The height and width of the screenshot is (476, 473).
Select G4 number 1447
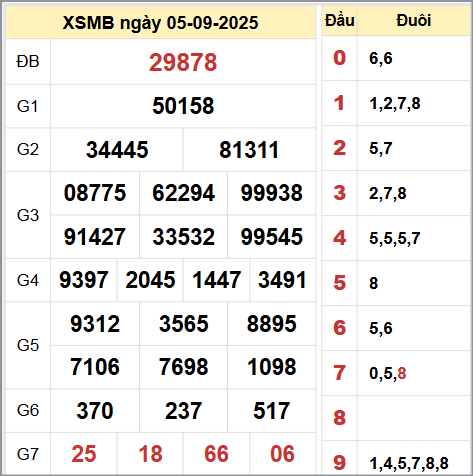216,280
